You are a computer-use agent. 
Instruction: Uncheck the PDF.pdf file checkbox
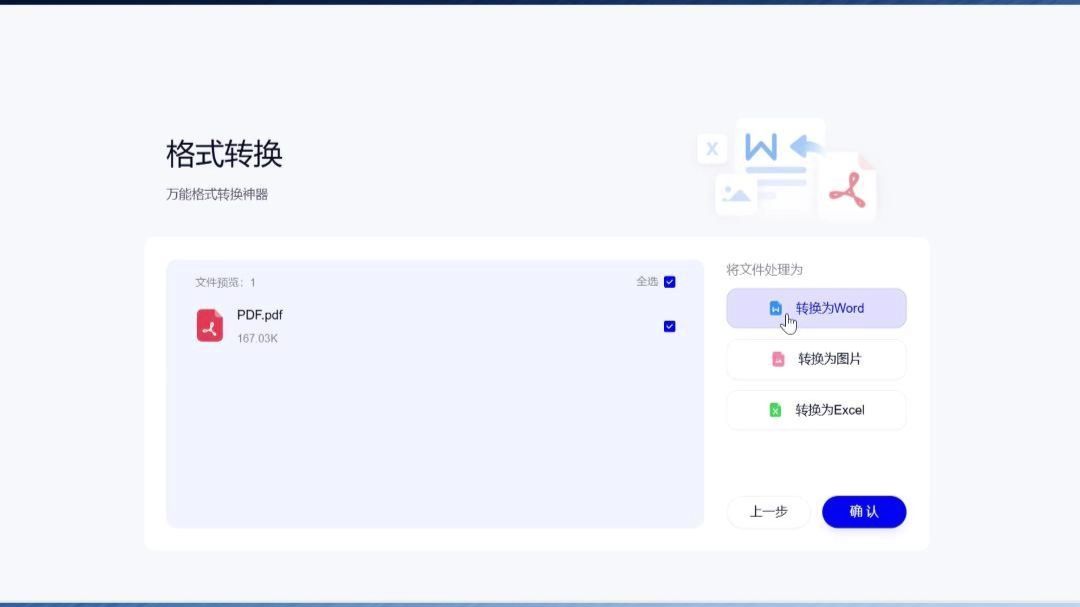pyautogui.click(x=669, y=327)
